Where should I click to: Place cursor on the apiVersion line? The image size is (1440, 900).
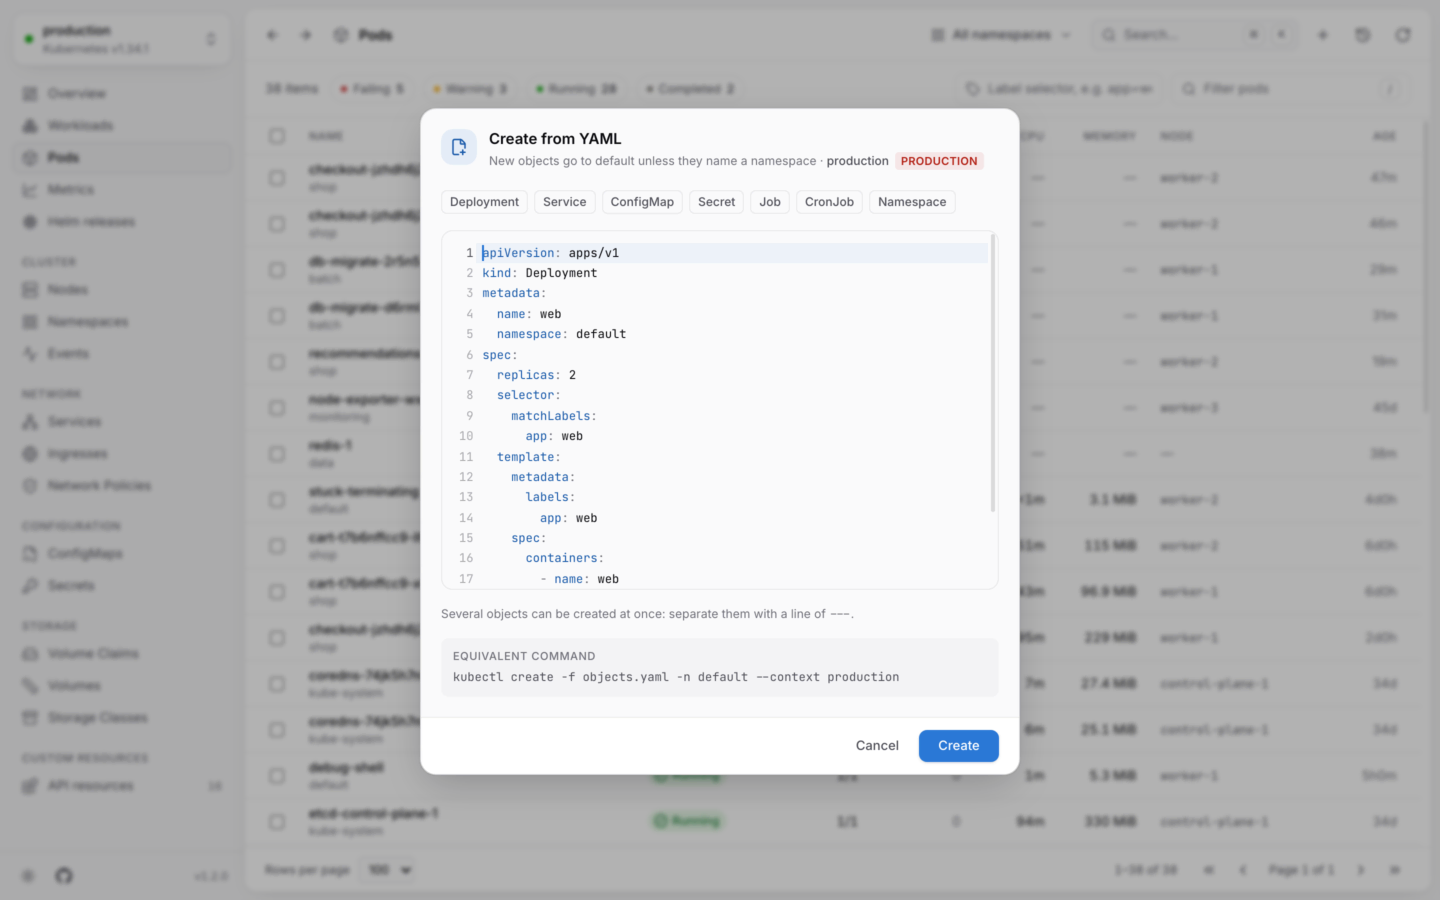734,253
